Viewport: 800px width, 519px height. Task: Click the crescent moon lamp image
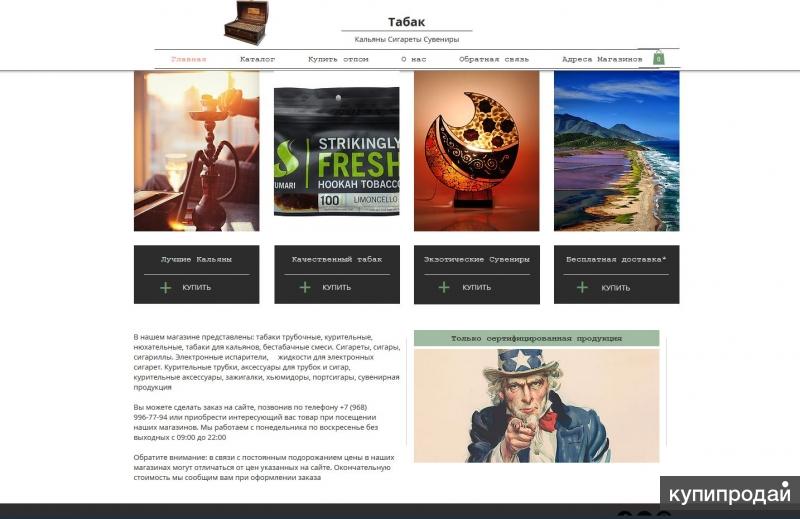[477, 151]
